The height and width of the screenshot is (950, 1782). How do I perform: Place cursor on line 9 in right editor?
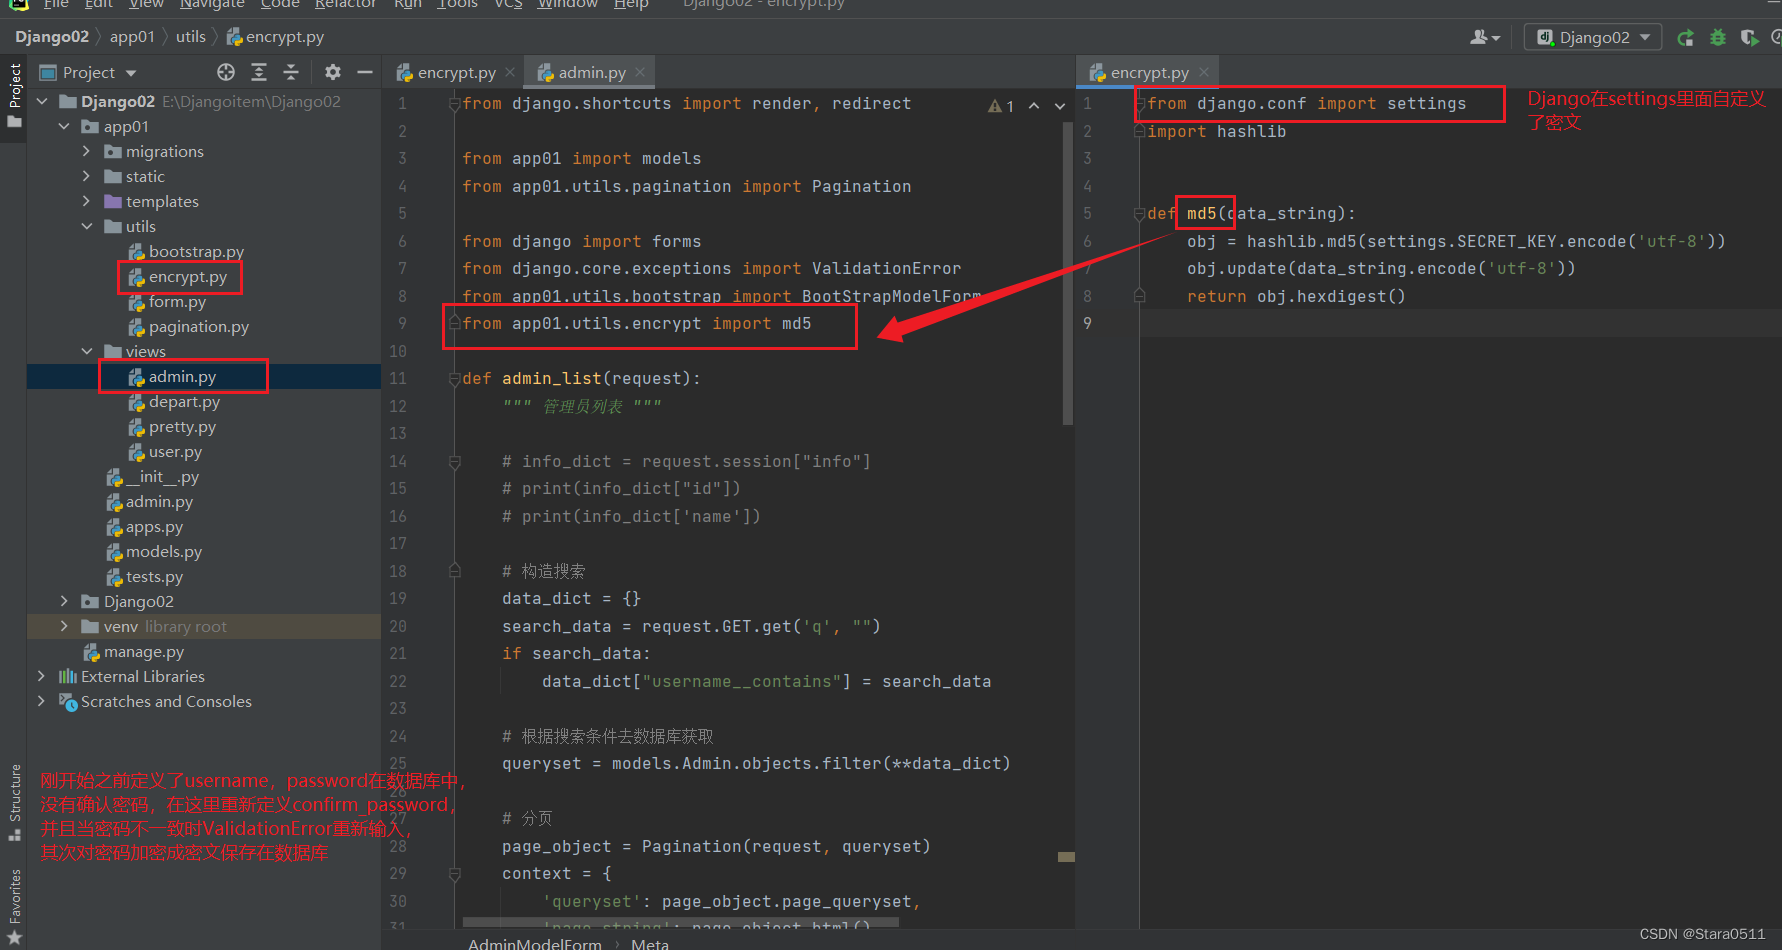tap(1460, 324)
